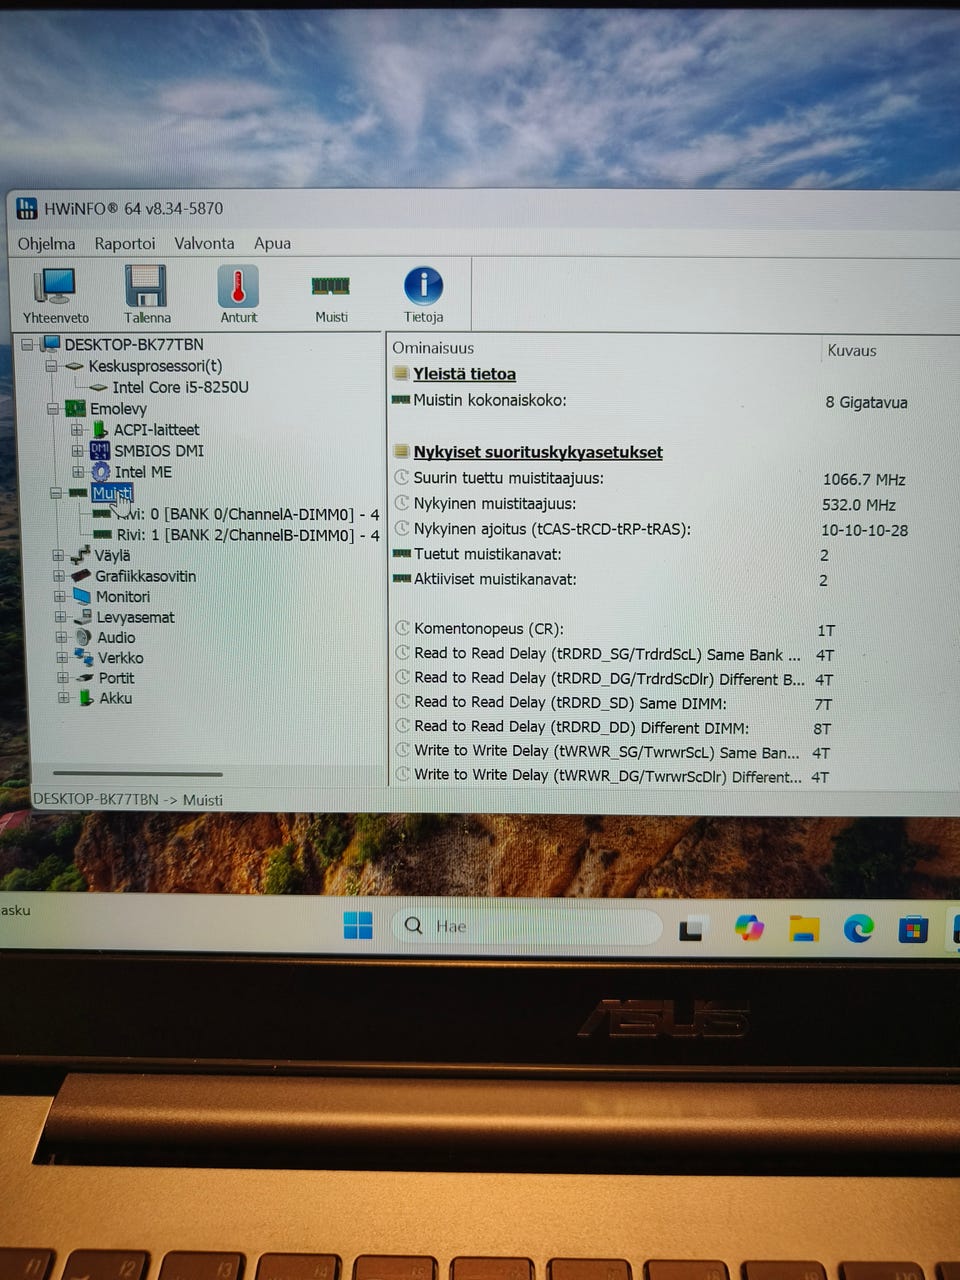Click the Verkko network icon
Viewport: 960px width, 1280px height.
point(84,657)
